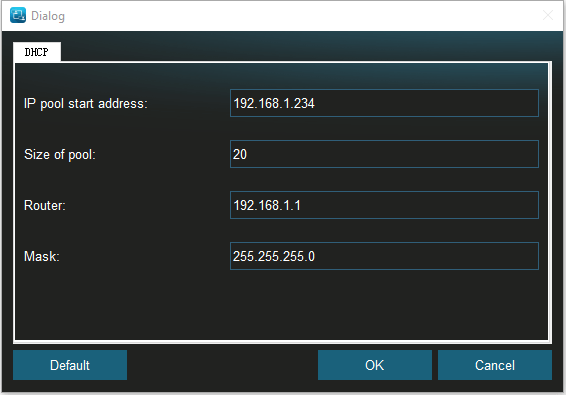Click the IP pool start address field

[x=384, y=103]
